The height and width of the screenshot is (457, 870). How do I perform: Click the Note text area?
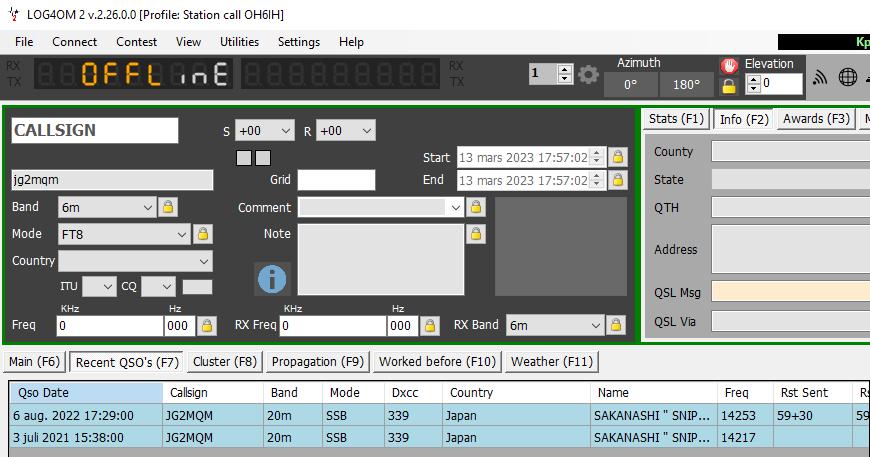tap(381, 260)
